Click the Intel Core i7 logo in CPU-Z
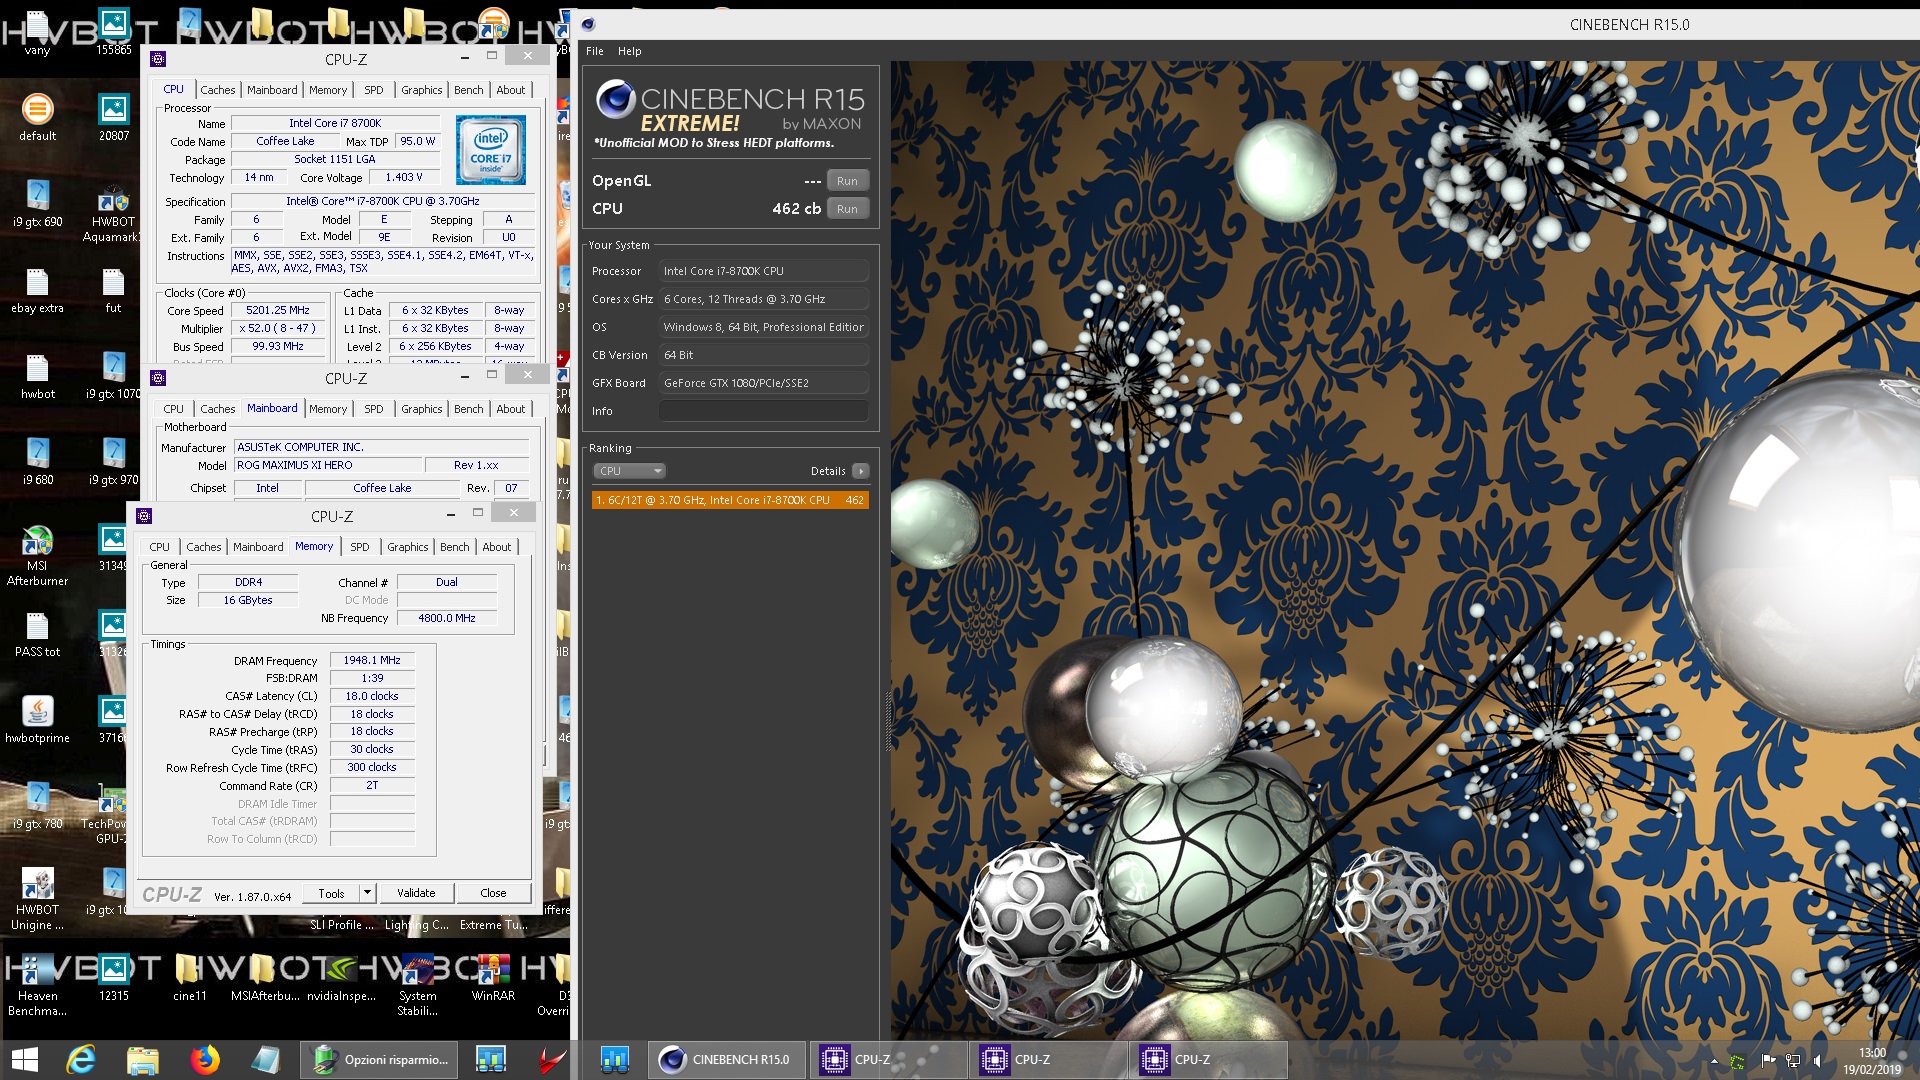 [491, 150]
